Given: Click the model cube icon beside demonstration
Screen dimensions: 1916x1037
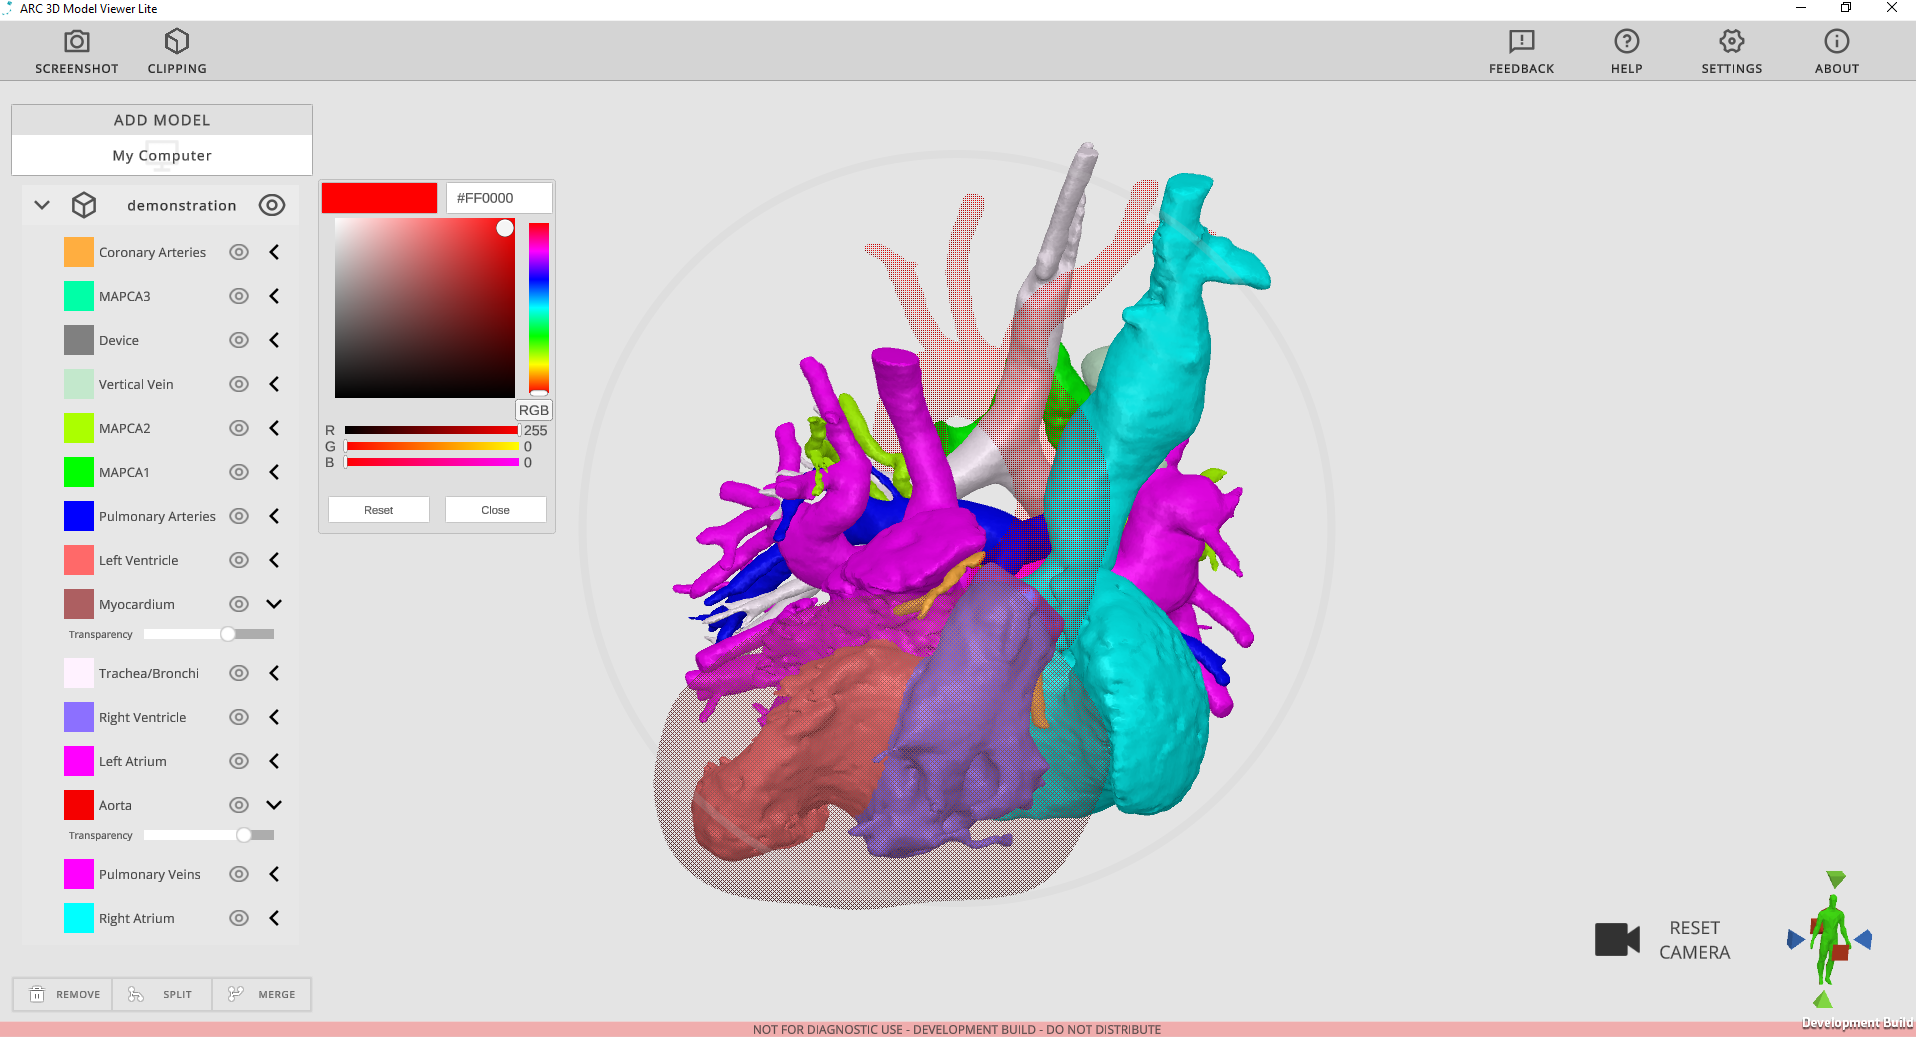Looking at the screenshot, I should click(x=84, y=204).
